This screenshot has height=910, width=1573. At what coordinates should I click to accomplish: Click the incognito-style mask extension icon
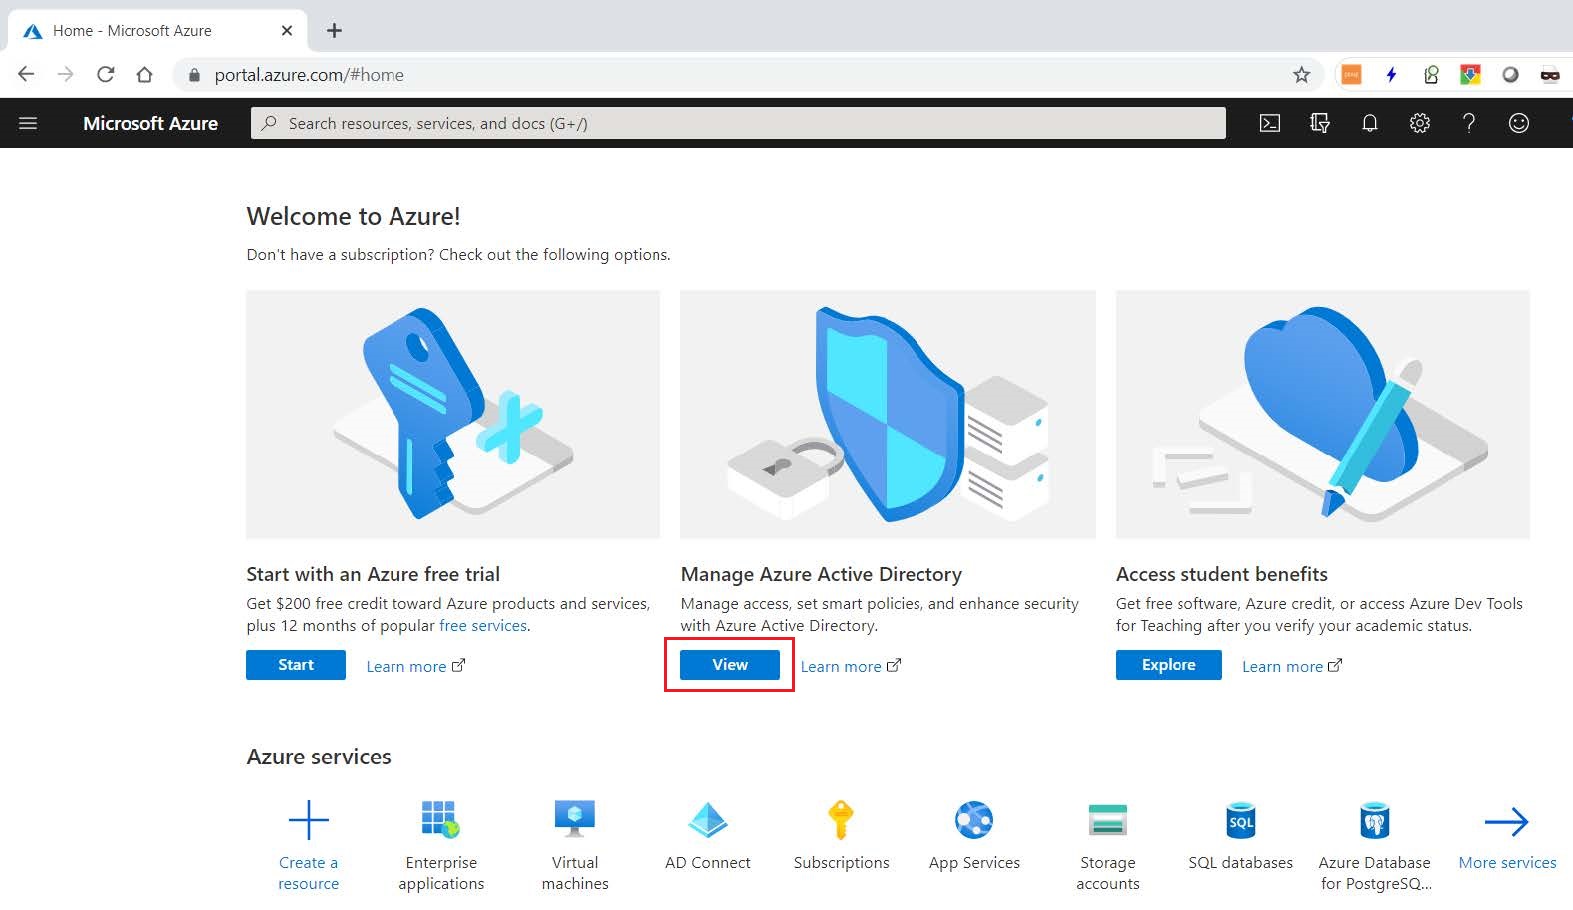coord(1549,74)
